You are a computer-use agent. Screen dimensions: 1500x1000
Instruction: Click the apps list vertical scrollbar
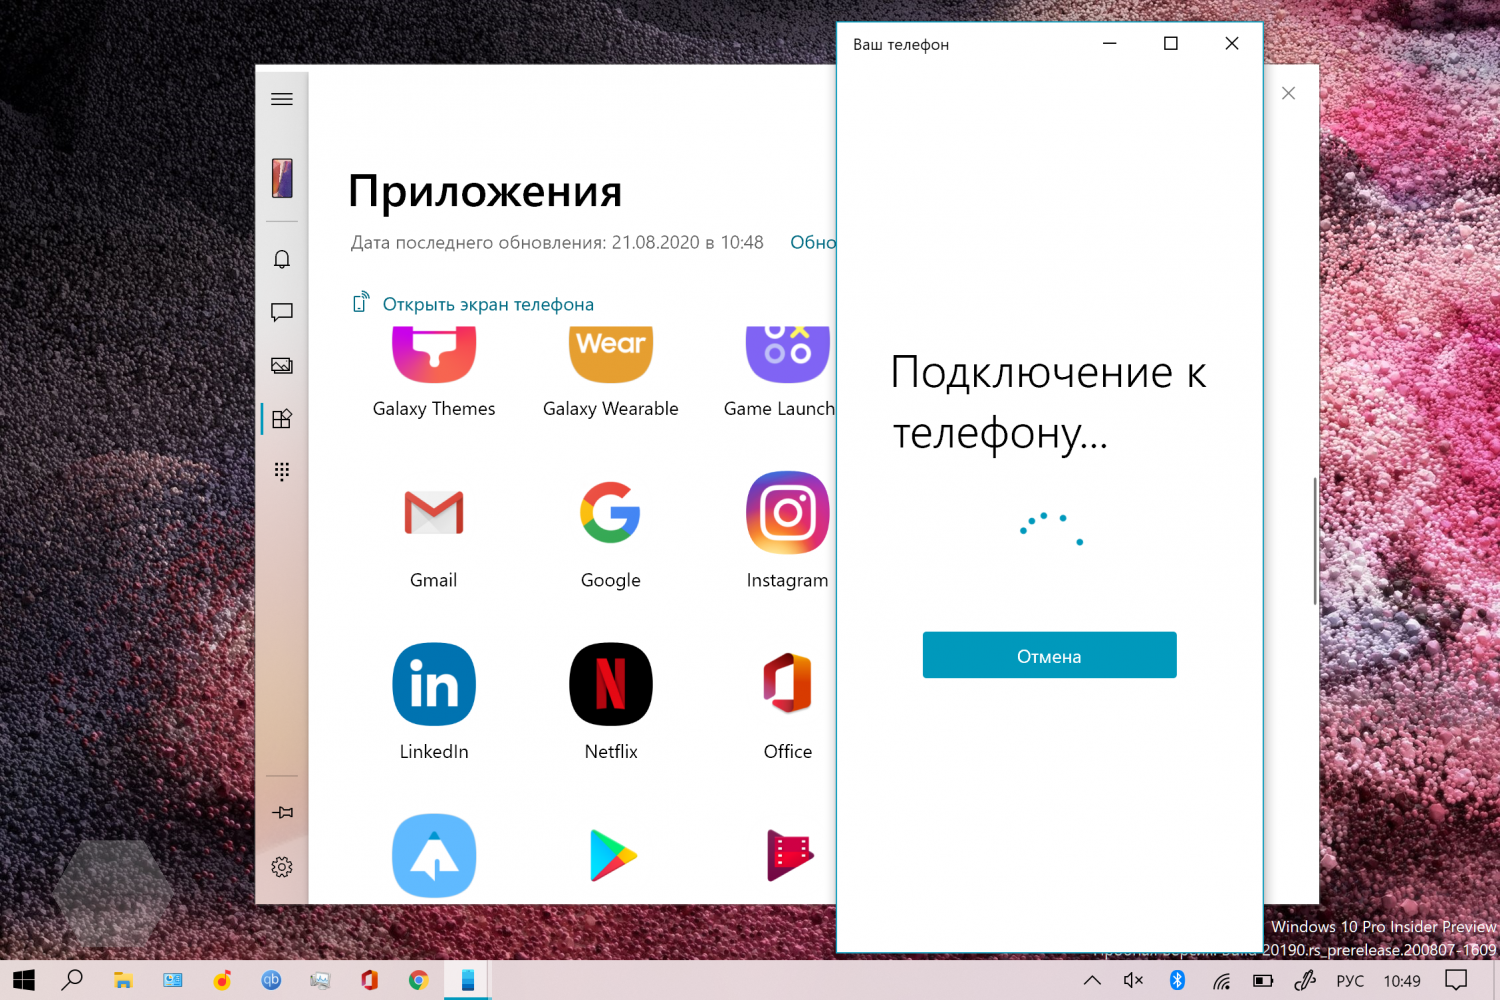[x=1315, y=541]
